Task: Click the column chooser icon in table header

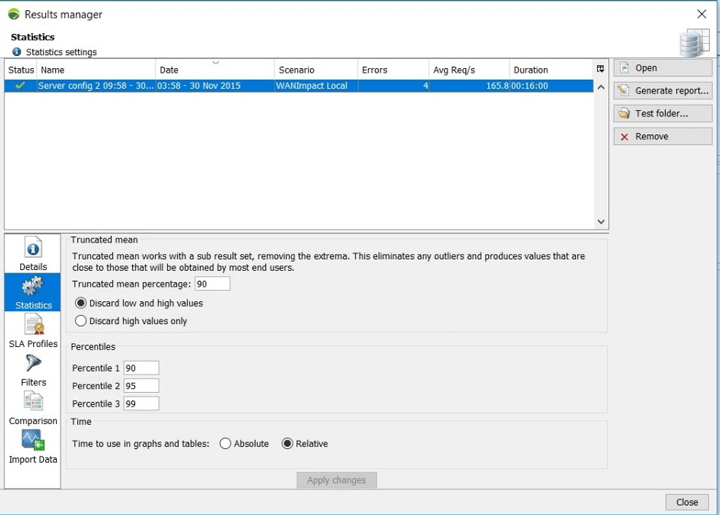Action: pos(600,69)
